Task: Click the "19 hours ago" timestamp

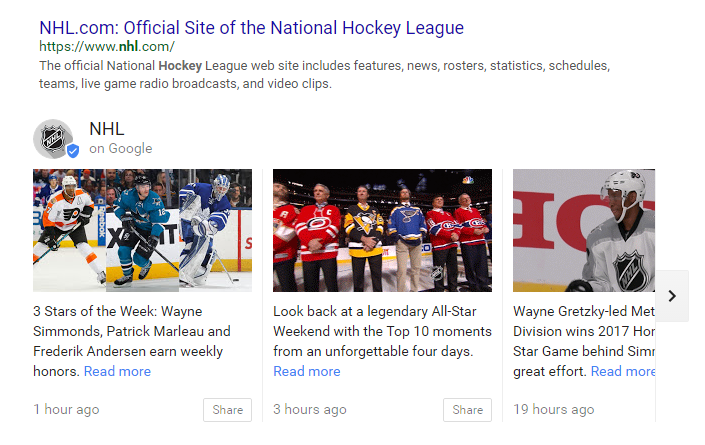Action: point(553,410)
